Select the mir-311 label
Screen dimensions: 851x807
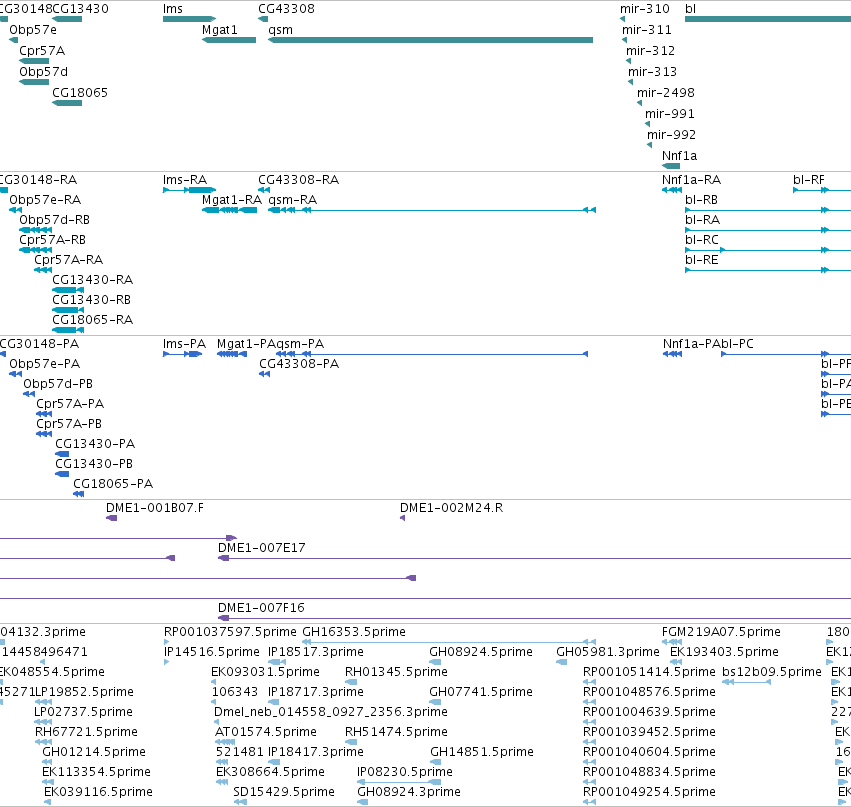click(647, 30)
